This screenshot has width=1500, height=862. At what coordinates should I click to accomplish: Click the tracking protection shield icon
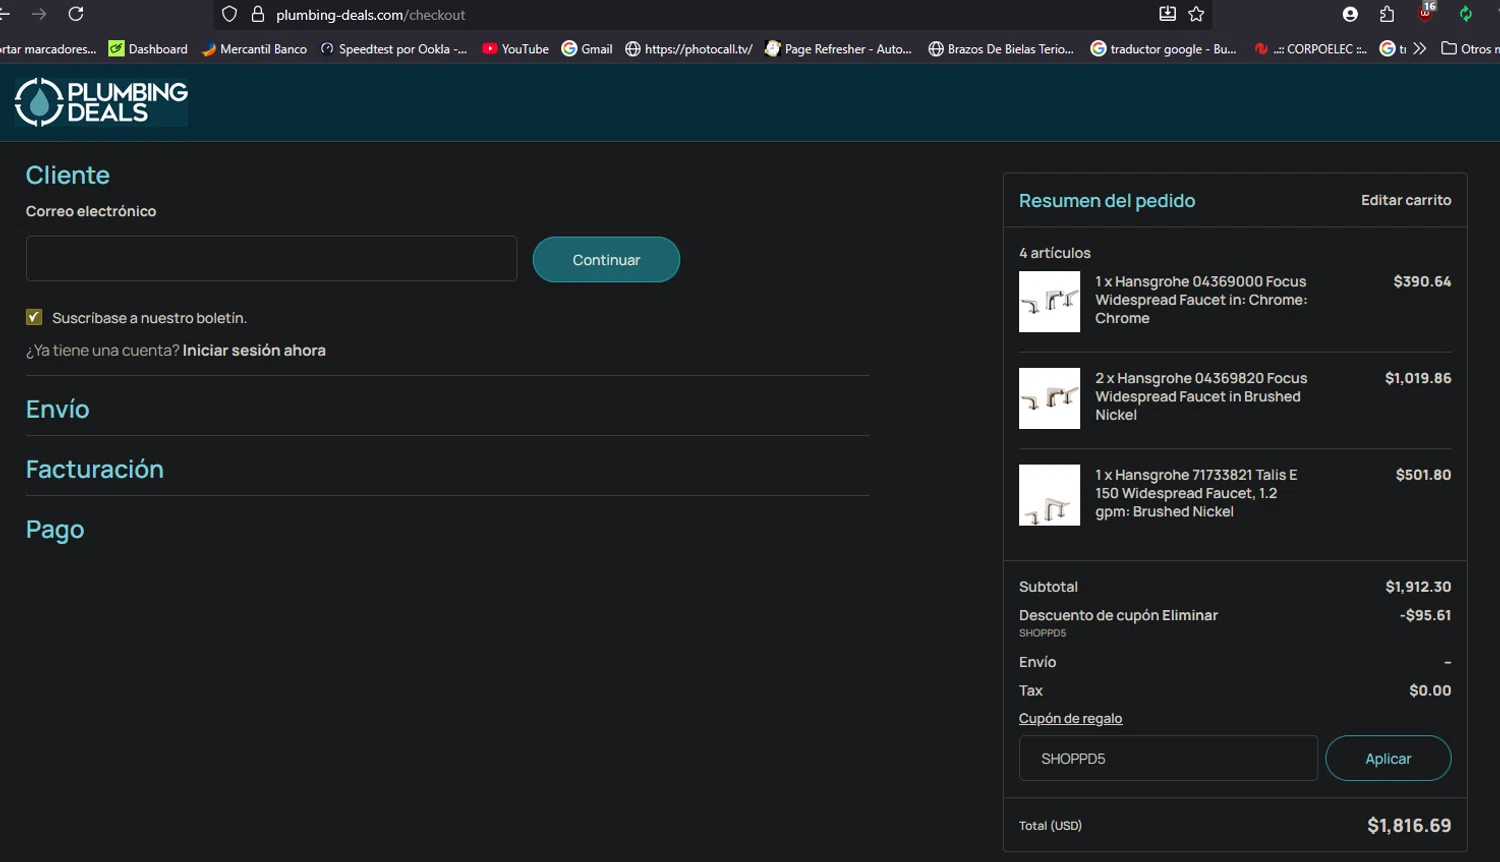tap(229, 14)
